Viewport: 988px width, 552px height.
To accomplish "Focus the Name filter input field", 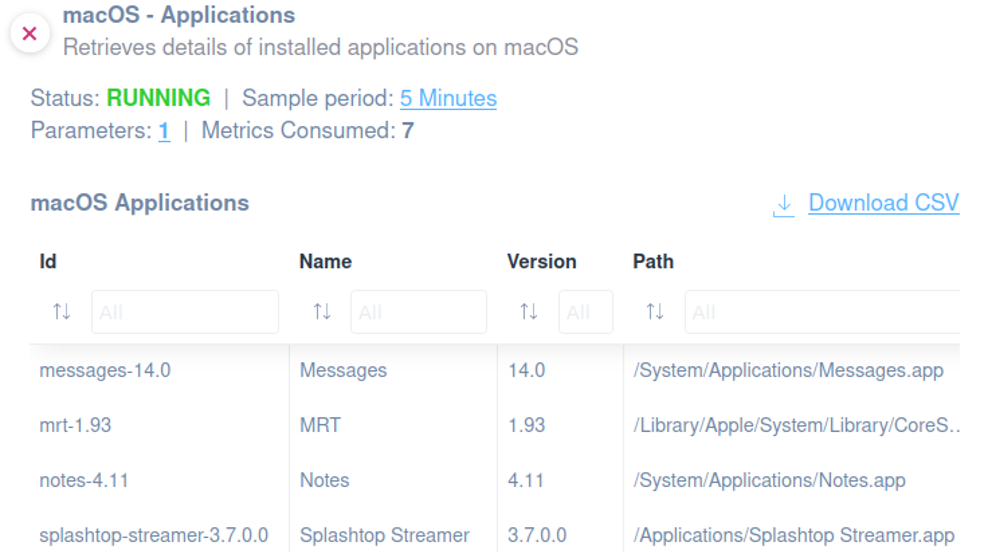I will click(x=418, y=312).
